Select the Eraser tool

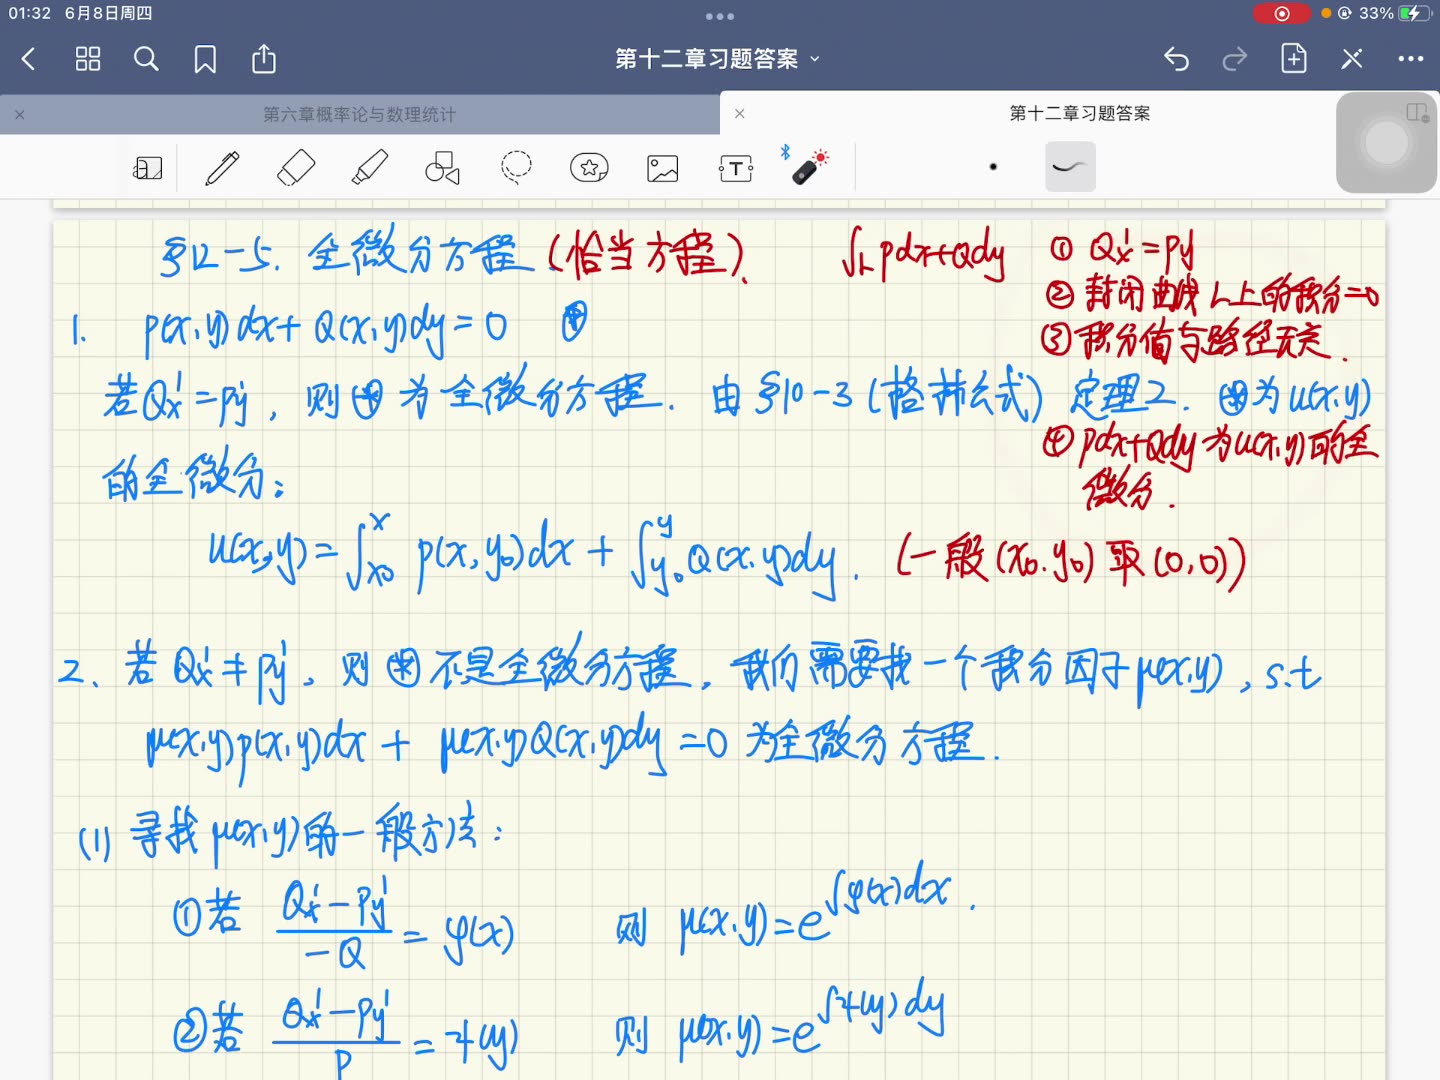[296, 168]
